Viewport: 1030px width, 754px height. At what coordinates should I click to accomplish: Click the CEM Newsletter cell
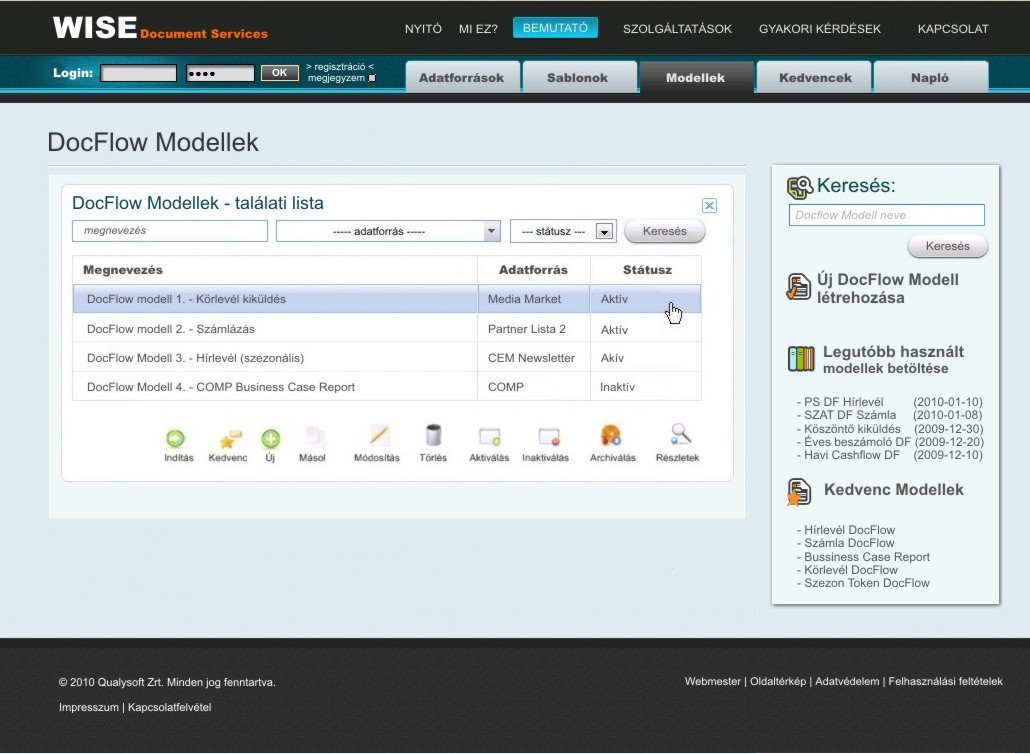click(x=531, y=358)
